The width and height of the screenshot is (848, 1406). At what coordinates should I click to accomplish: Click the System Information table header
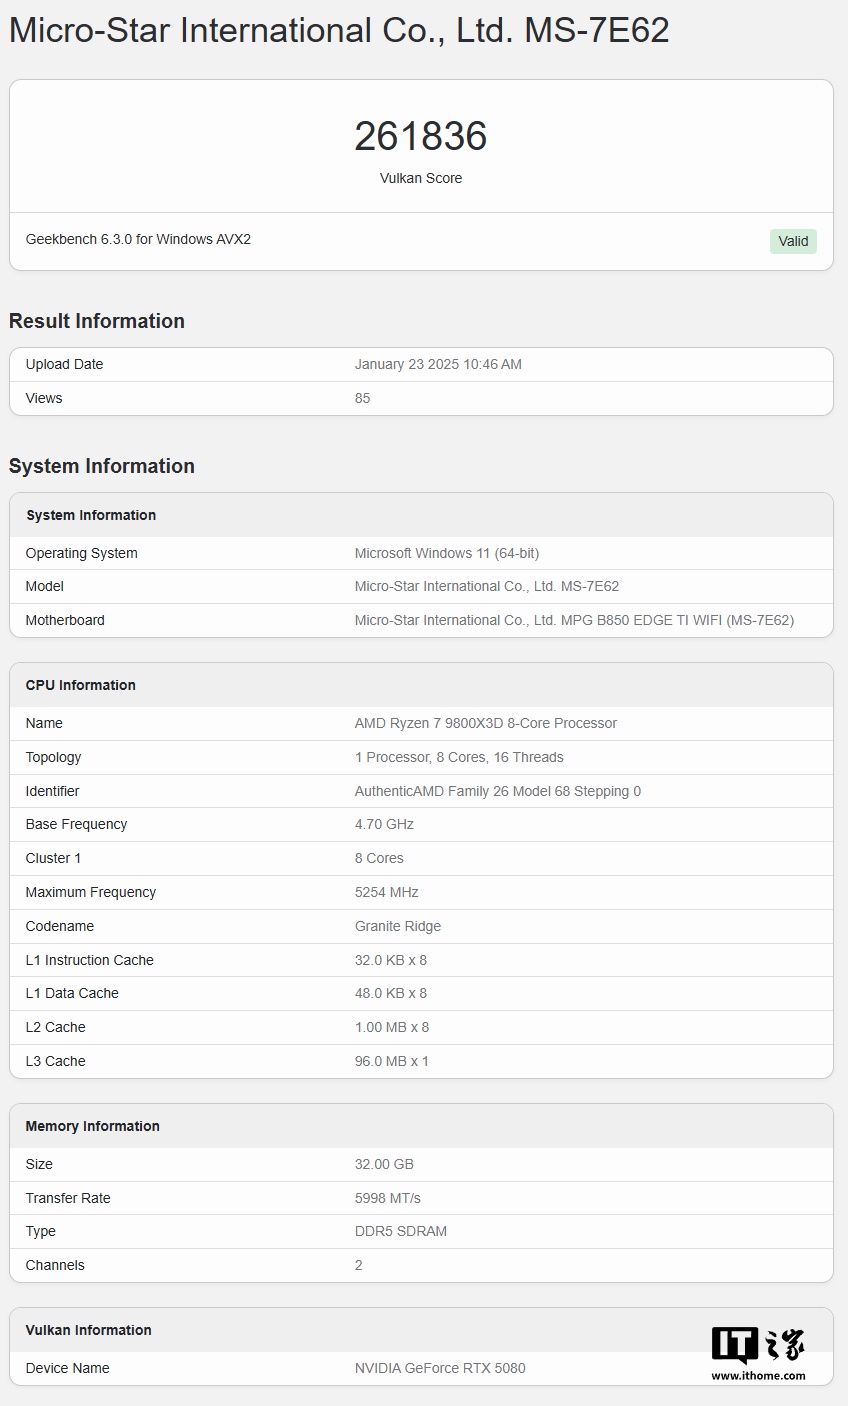click(x=91, y=515)
